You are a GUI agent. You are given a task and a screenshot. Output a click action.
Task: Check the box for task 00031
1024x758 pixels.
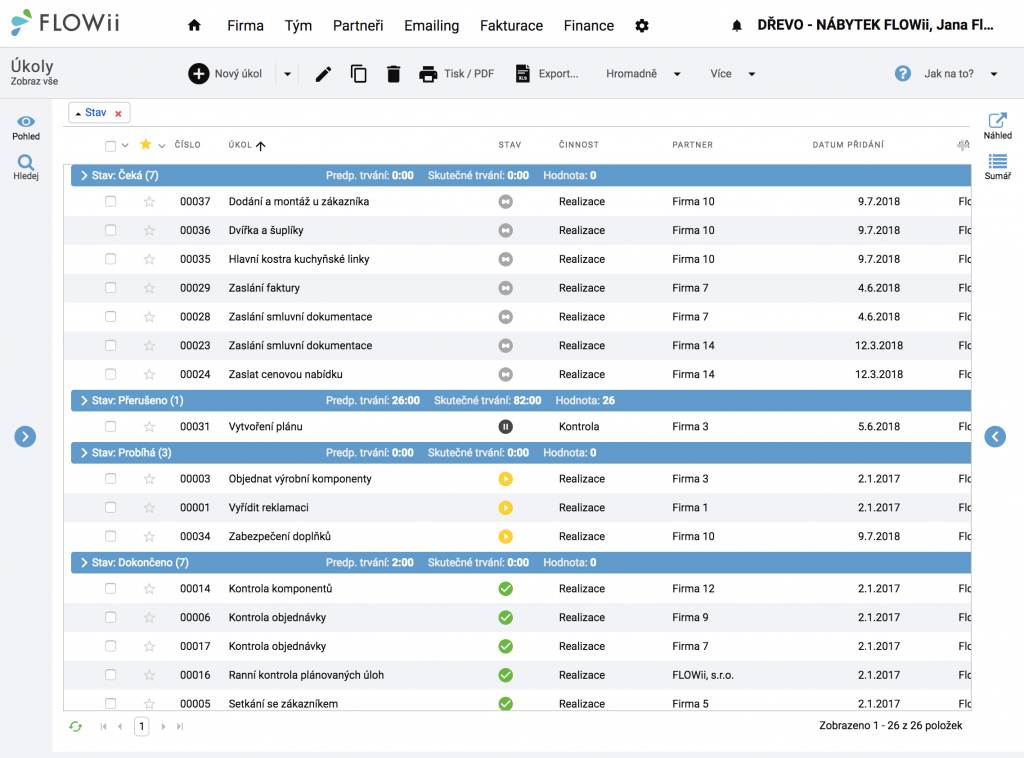(110, 426)
